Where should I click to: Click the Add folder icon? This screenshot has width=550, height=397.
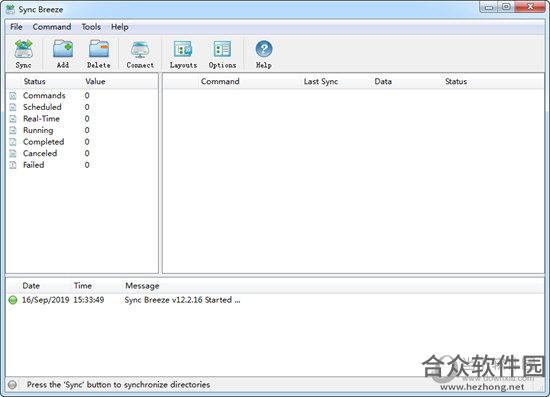(63, 49)
